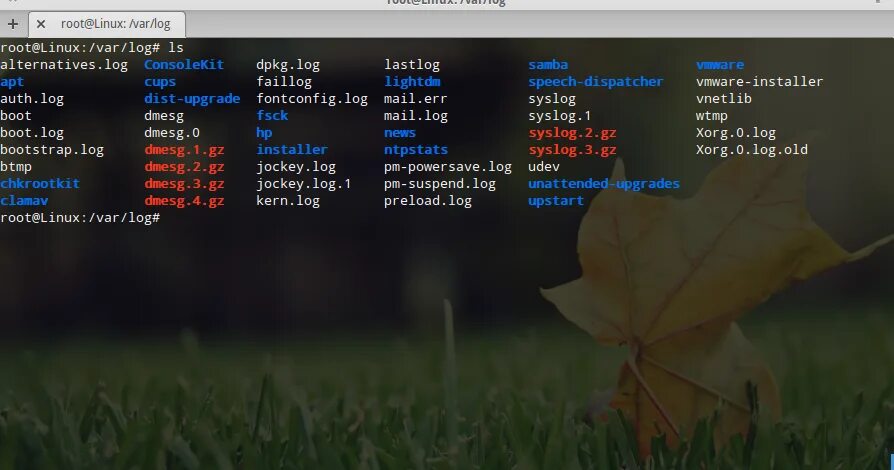Click the wtmp entry
Screen dimensions: 894x470
[x=712, y=116]
